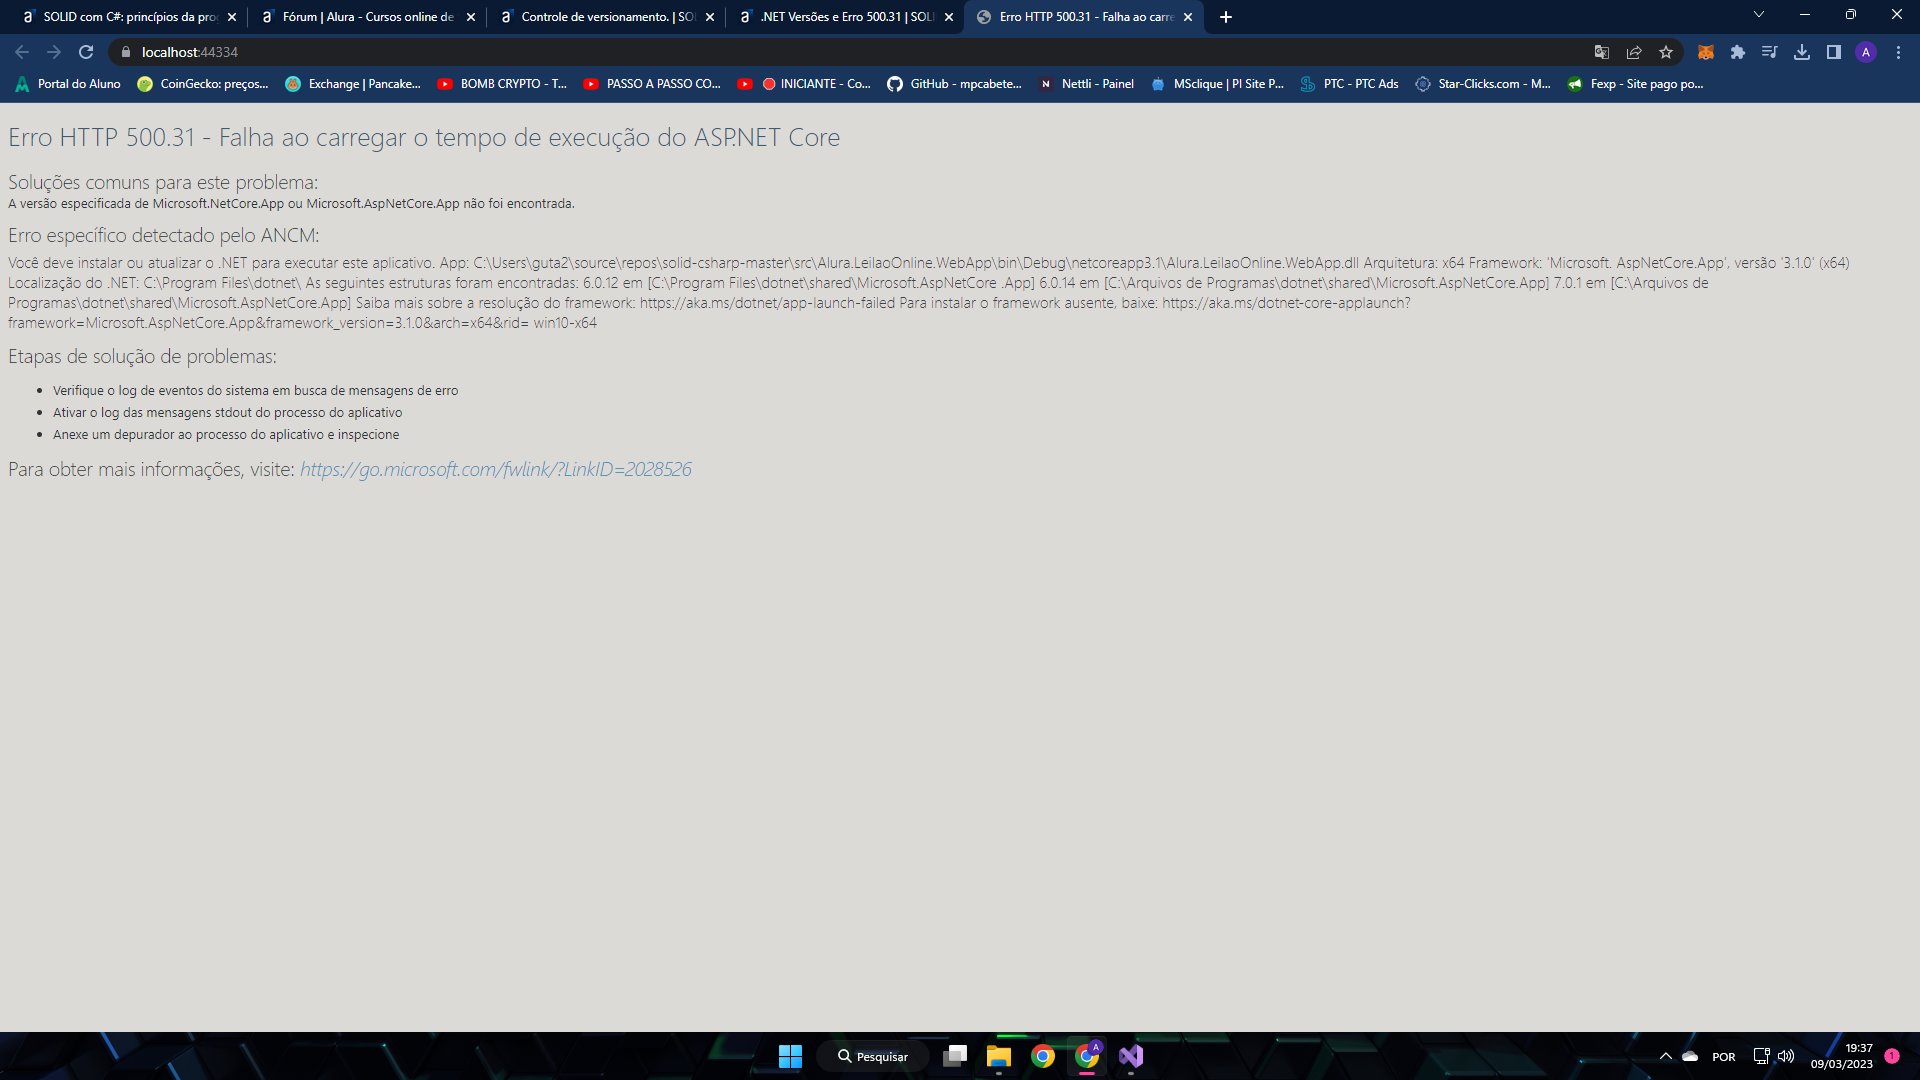The height and width of the screenshot is (1080, 1920).
Task: Open BOMB CRYPTO YouTube bookmark
Action: pos(502,84)
